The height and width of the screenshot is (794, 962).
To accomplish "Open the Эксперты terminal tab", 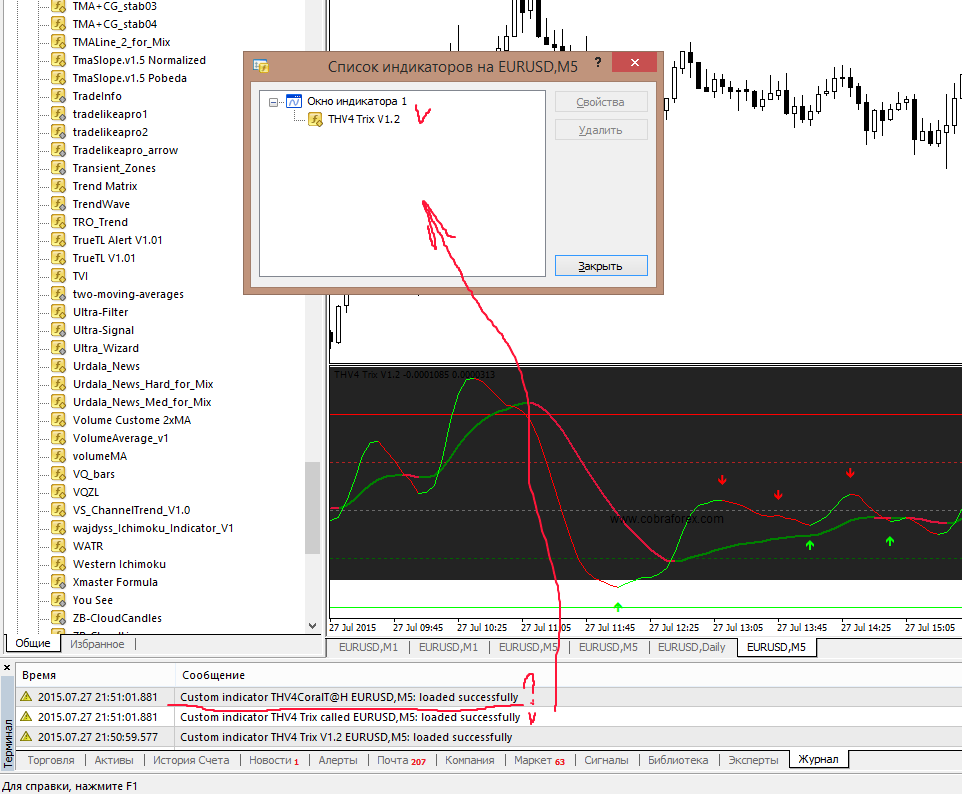I will [x=753, y=760].
